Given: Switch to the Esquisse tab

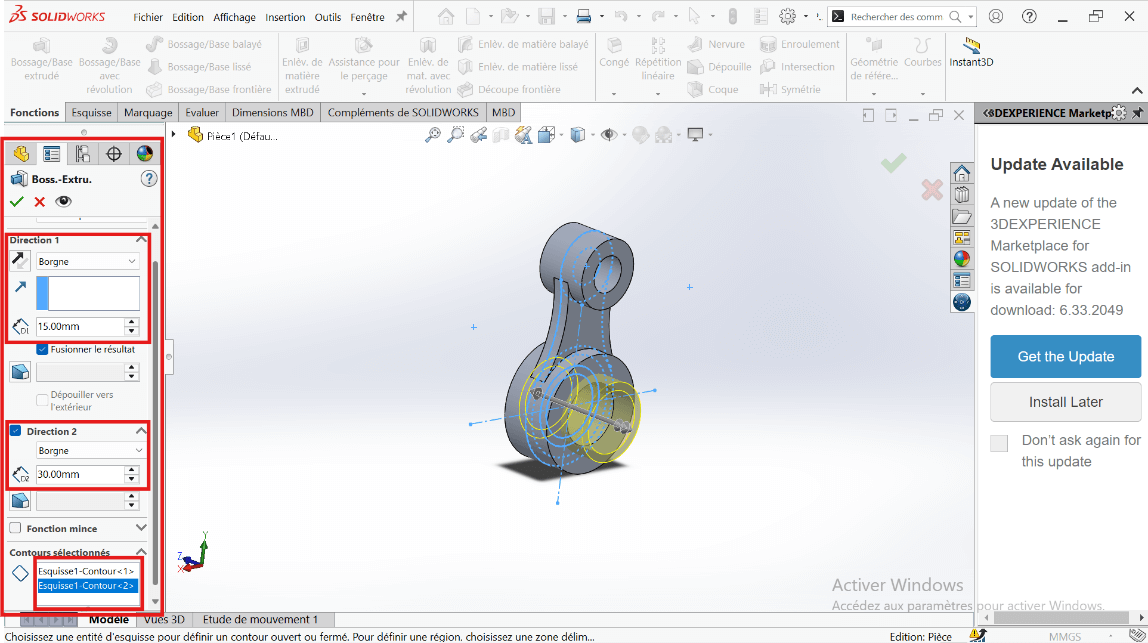Looking at the screenshot, I should point(92,113).
